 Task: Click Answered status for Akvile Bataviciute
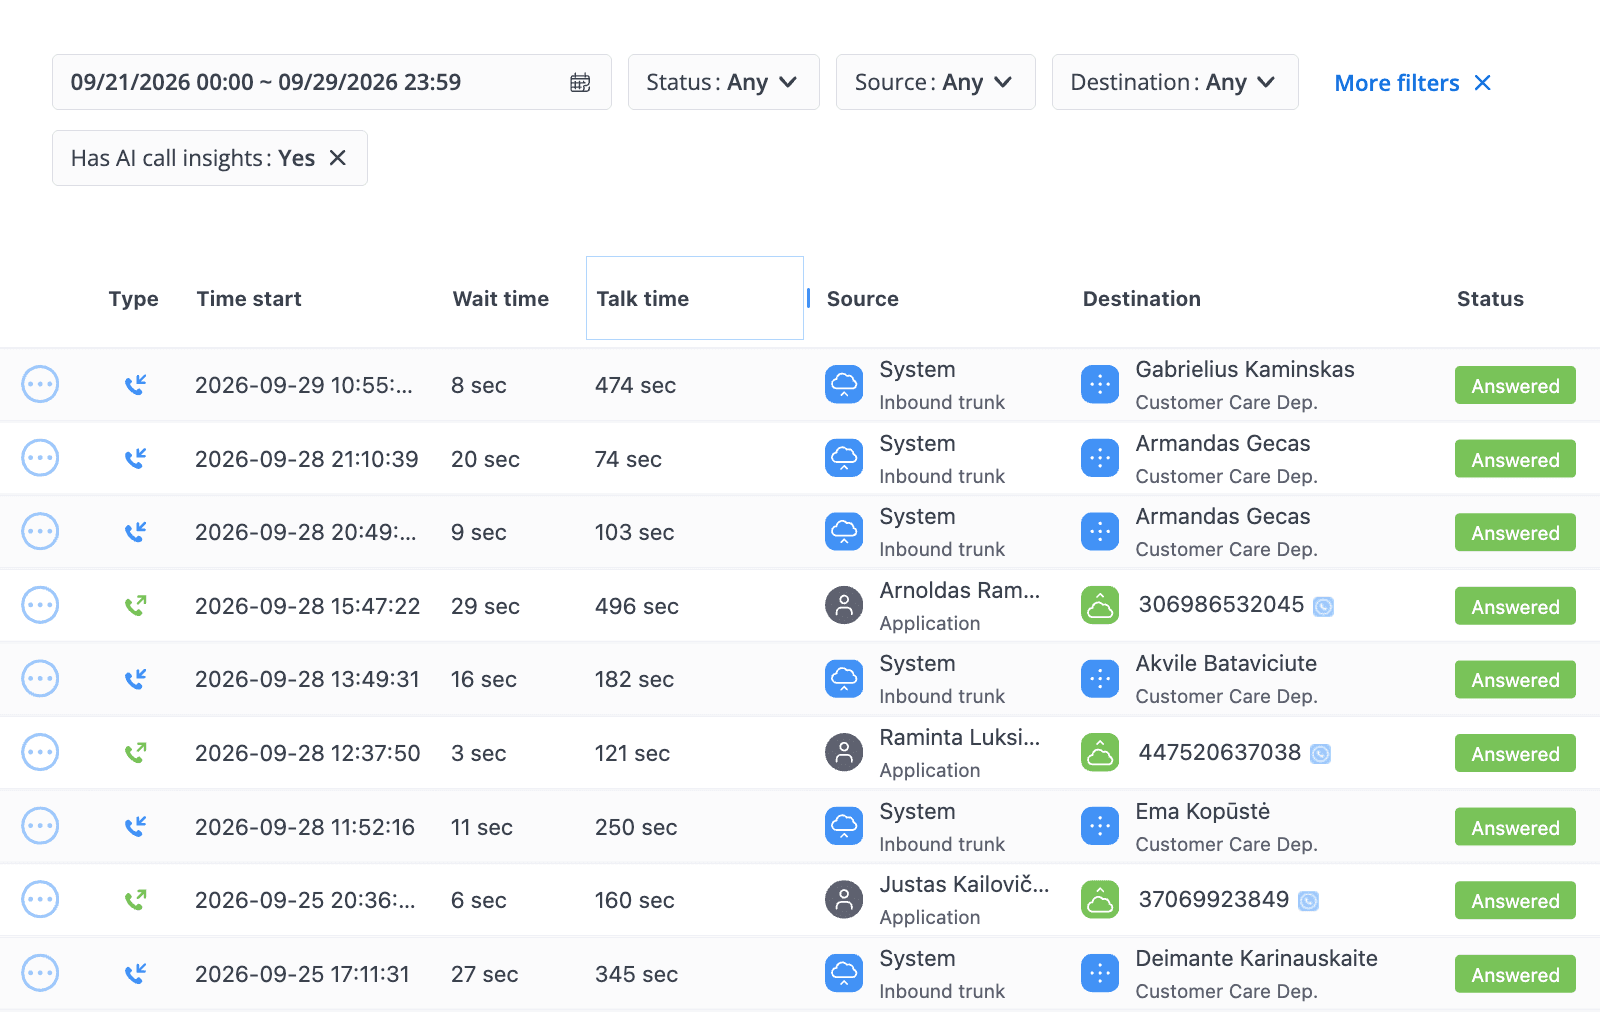tap(1515, 680)
